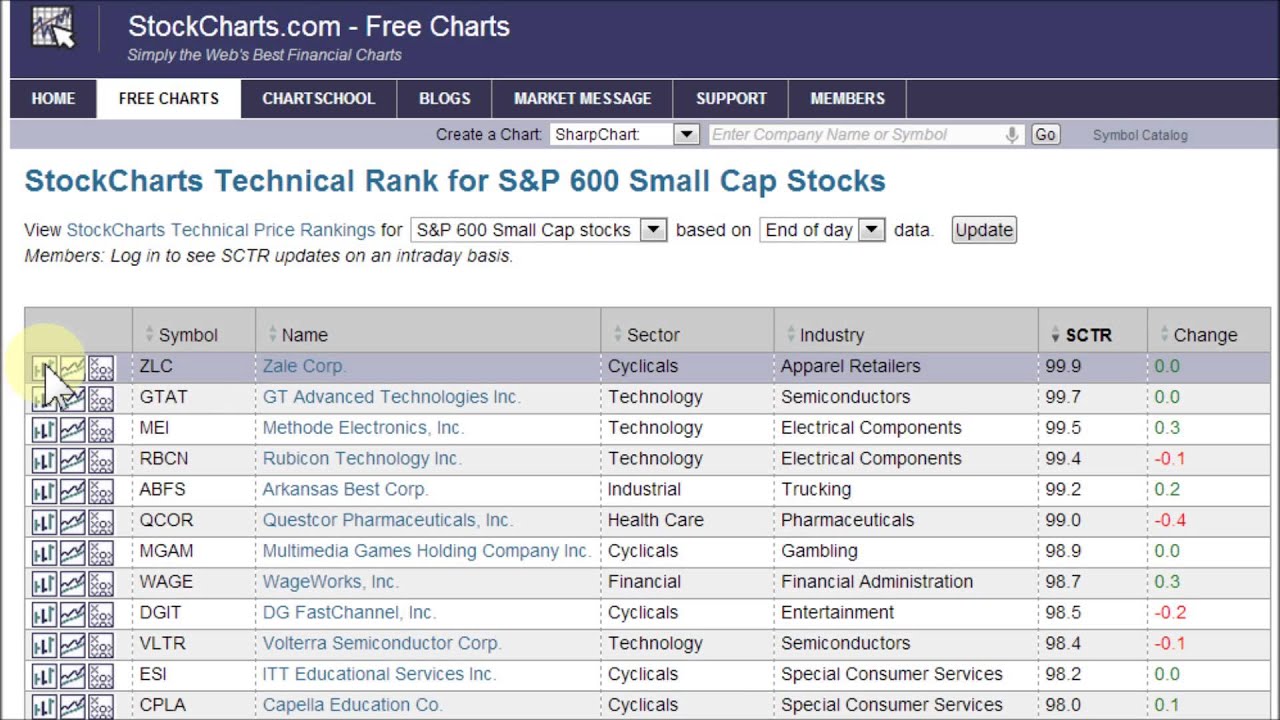Open the Arkansas Best Corp. link
Screen dimensions: 1280x720
click(x=345, y=489)
